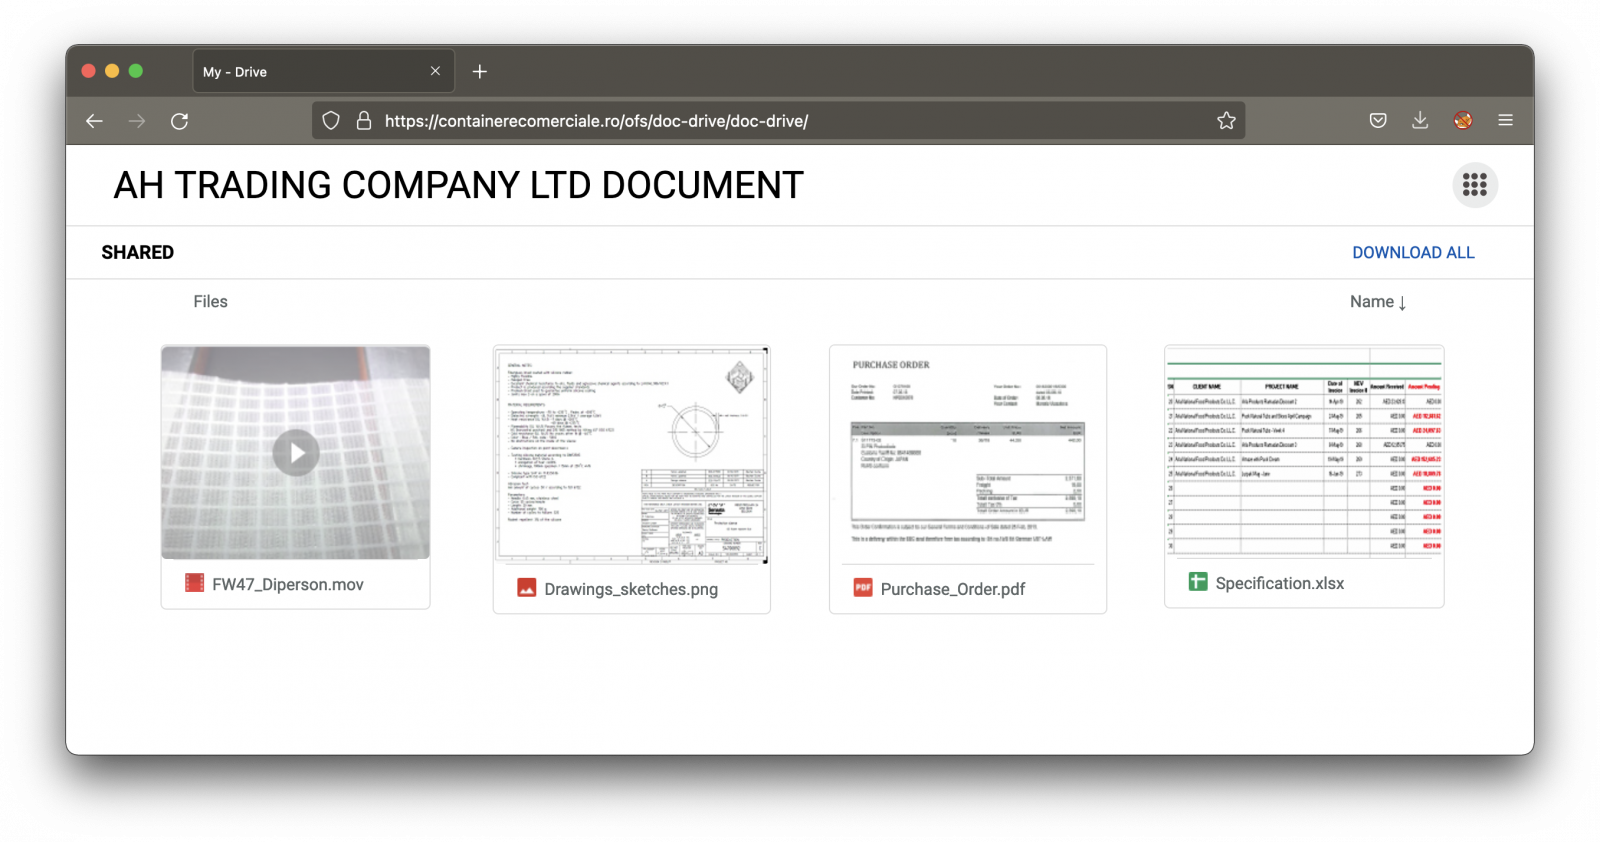Click the URL address bar field

[780, 121]
